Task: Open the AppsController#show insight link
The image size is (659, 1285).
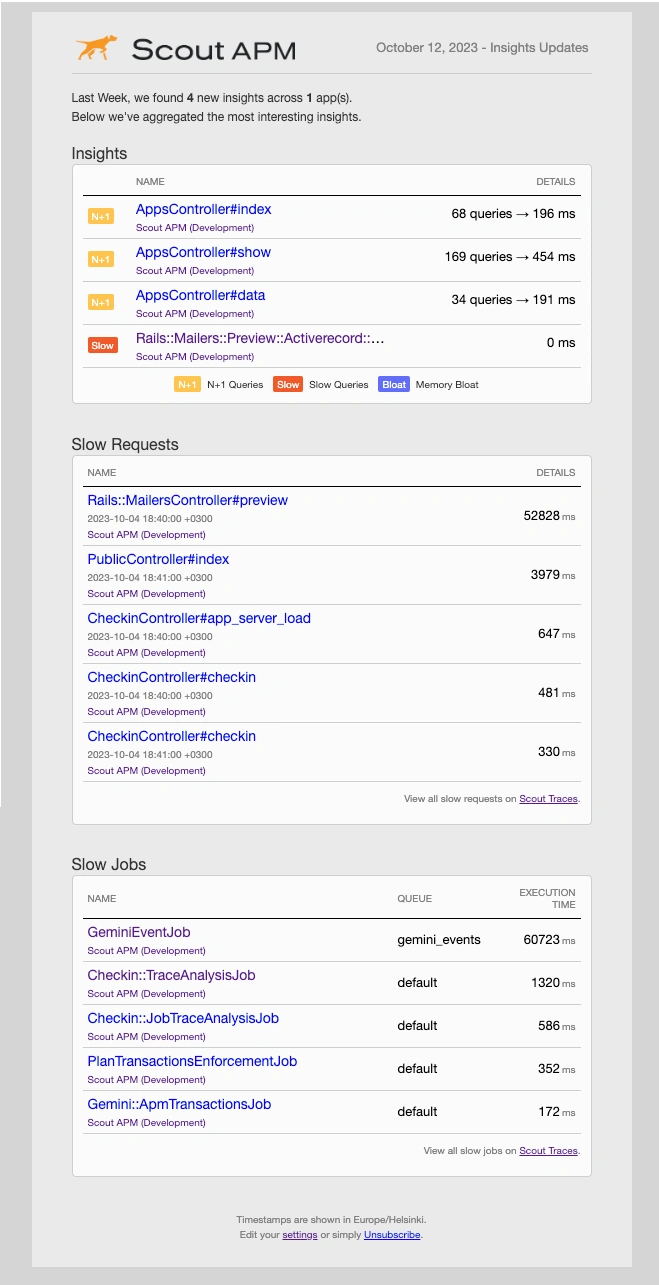Action: (203, 253)
